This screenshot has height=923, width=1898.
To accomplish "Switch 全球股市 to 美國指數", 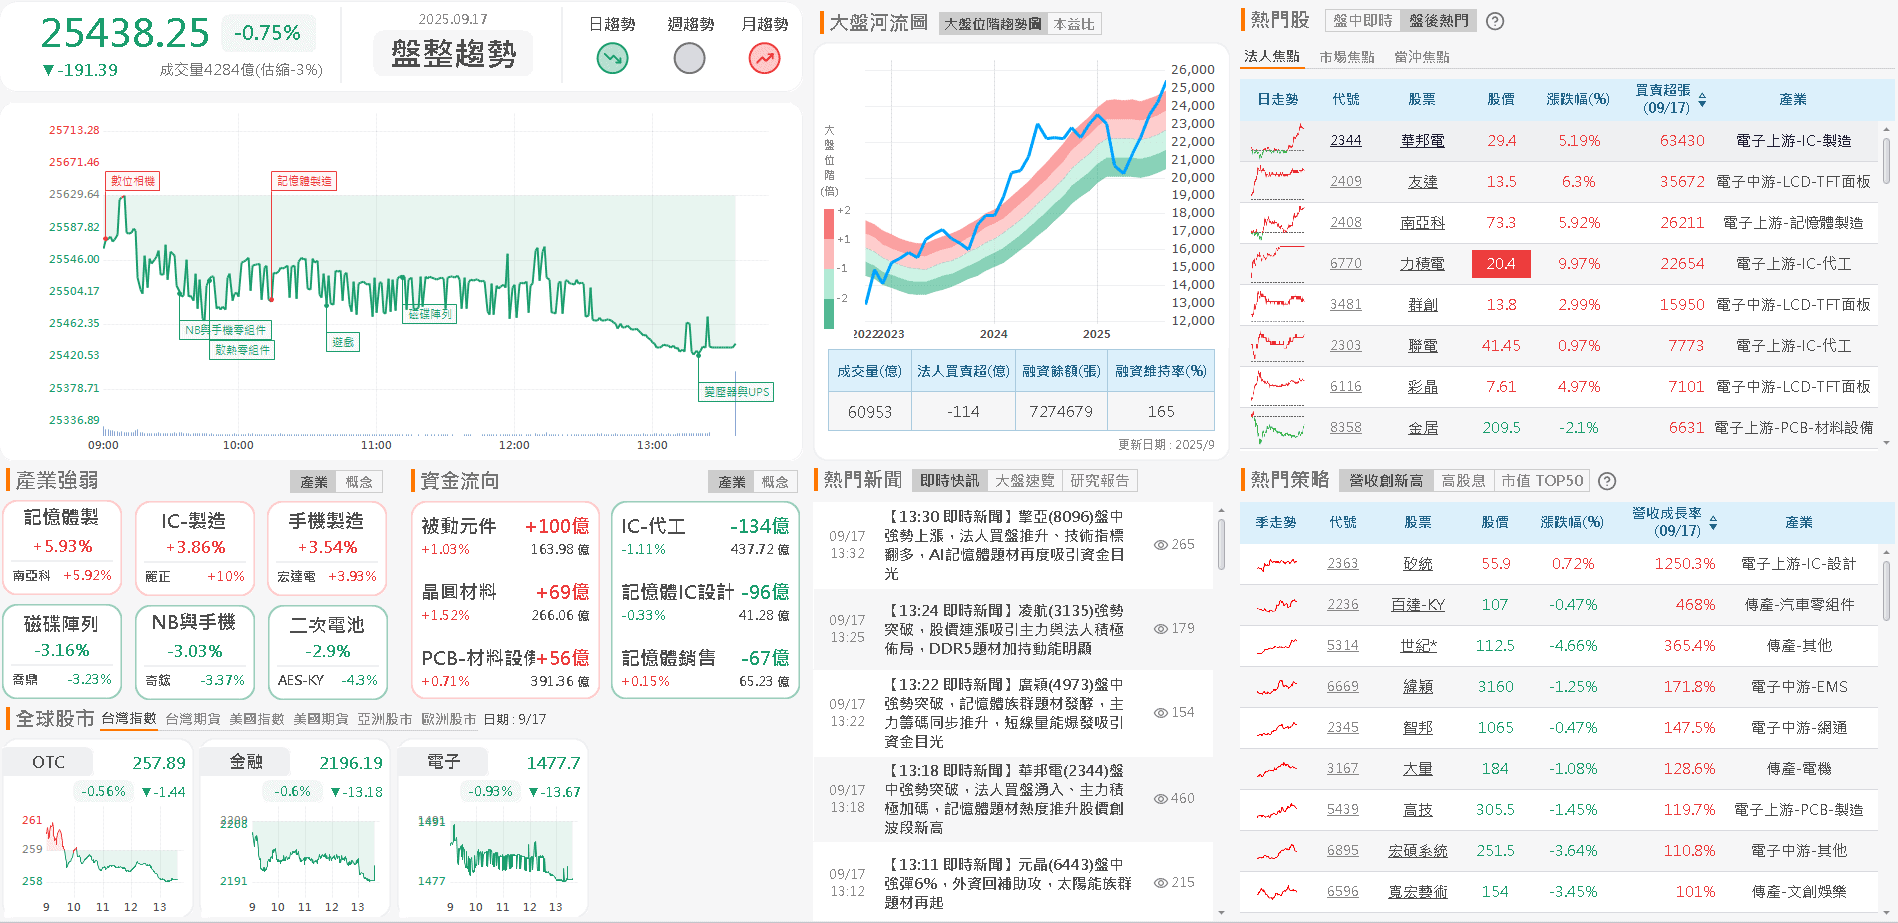I will [257, 719].
